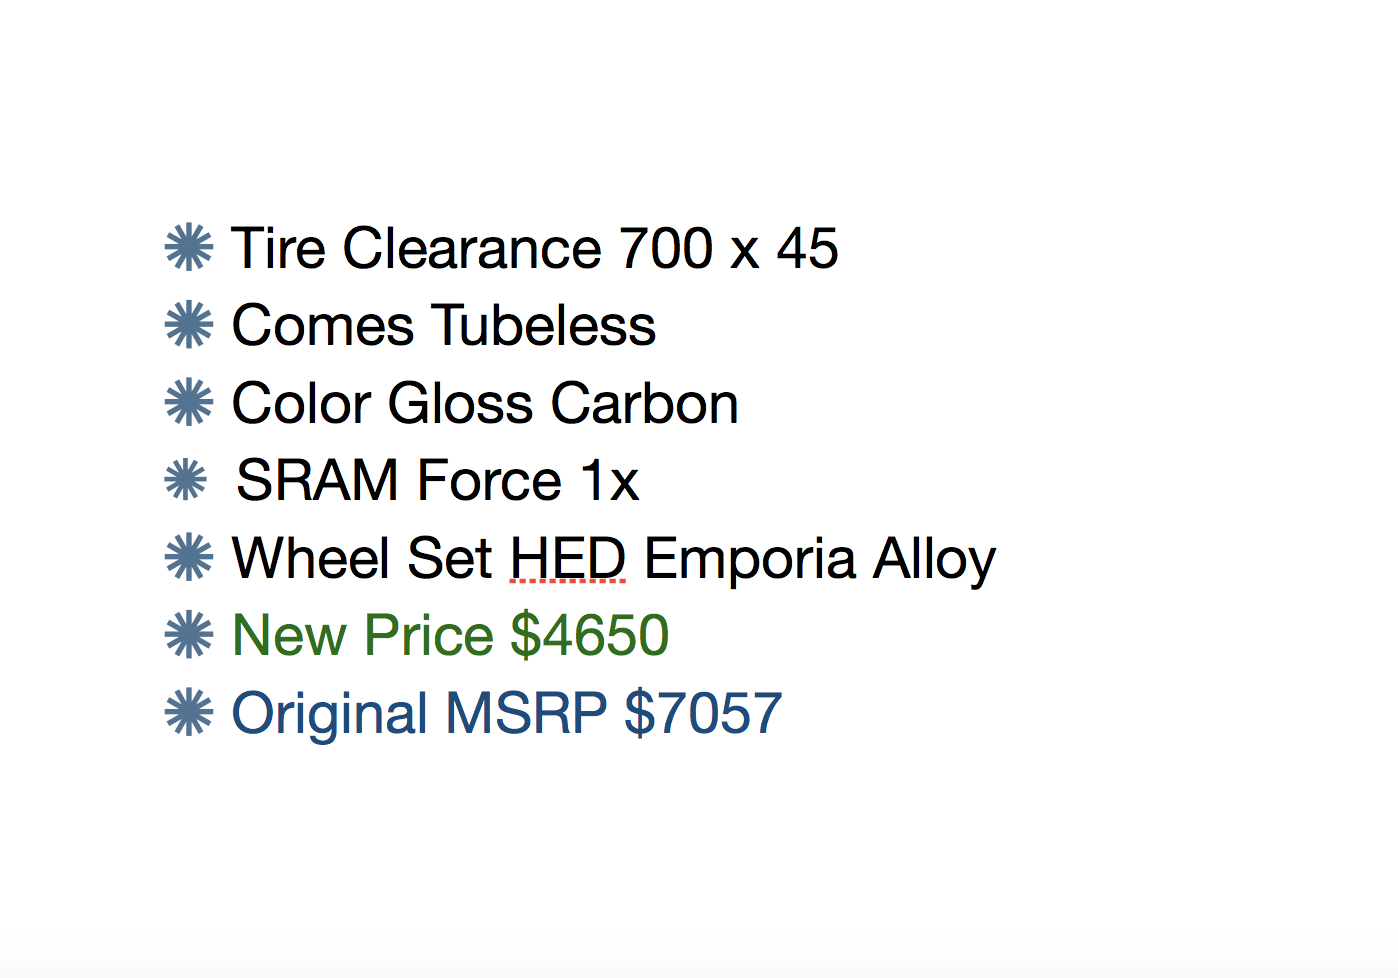Click the bullet before SRAM Force 1x
The height and width of the screenshot is (978, 1398).
pyautogui.click(x=186, y=480)
